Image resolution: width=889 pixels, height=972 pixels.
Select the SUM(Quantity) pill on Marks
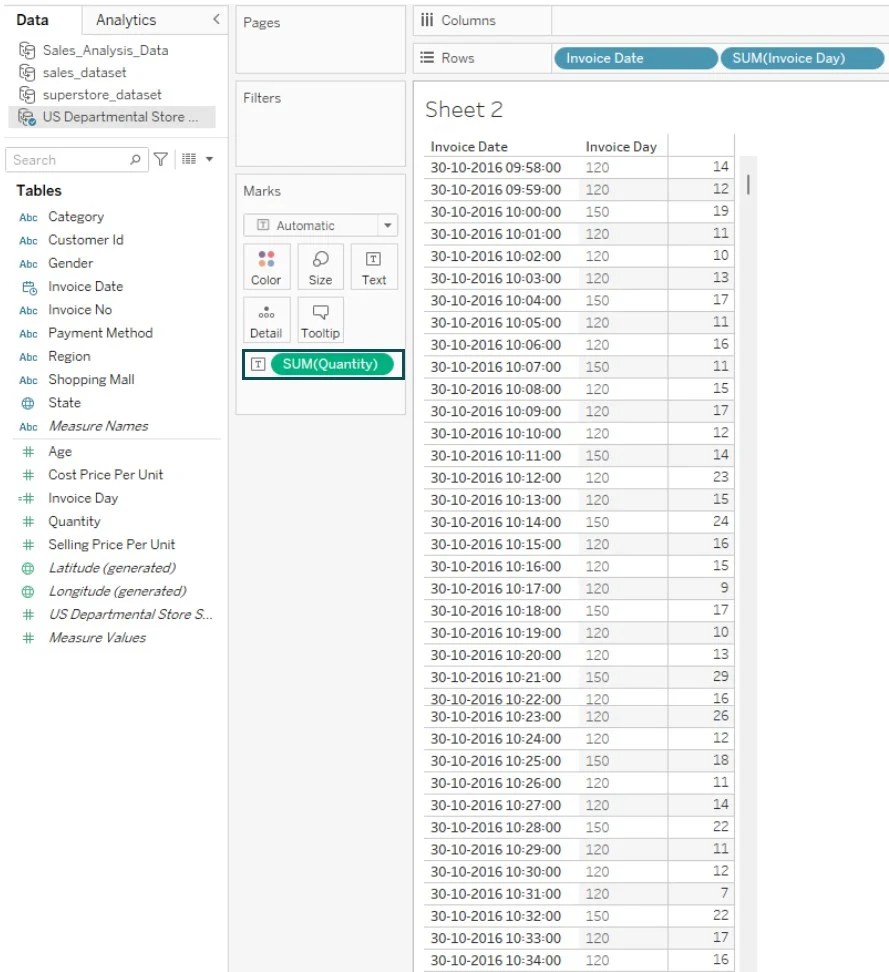332,364
